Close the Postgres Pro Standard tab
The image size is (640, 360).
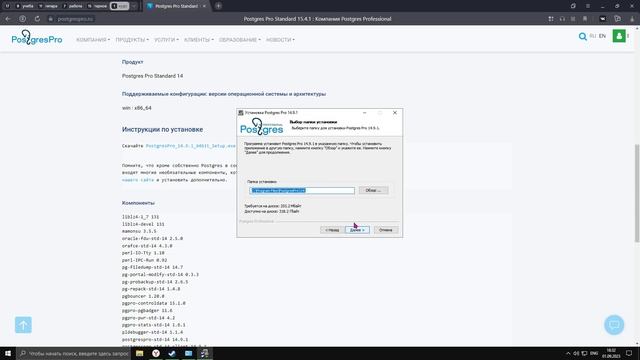coord(204,6)
